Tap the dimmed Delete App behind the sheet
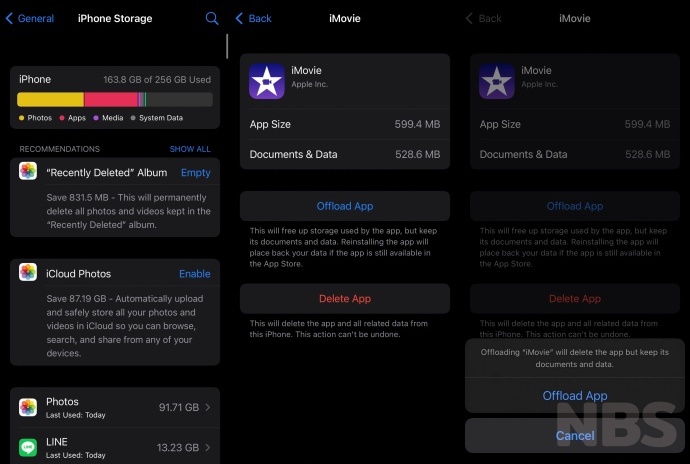This screenshot has height=464, width=690. point(575,298)
